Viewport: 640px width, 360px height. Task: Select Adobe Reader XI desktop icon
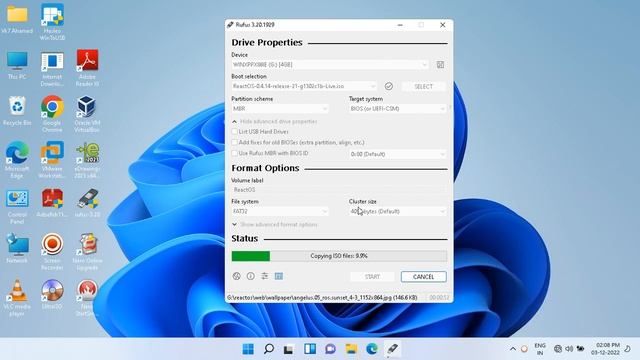[87, 68]
